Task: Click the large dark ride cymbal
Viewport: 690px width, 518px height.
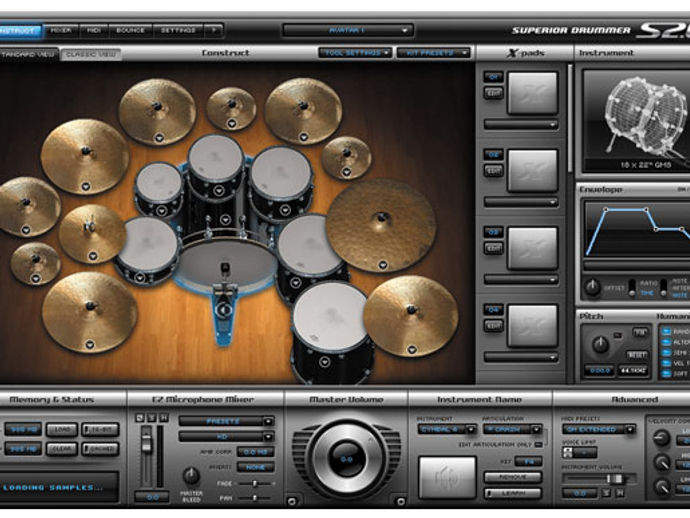Action: click(381, 224)
